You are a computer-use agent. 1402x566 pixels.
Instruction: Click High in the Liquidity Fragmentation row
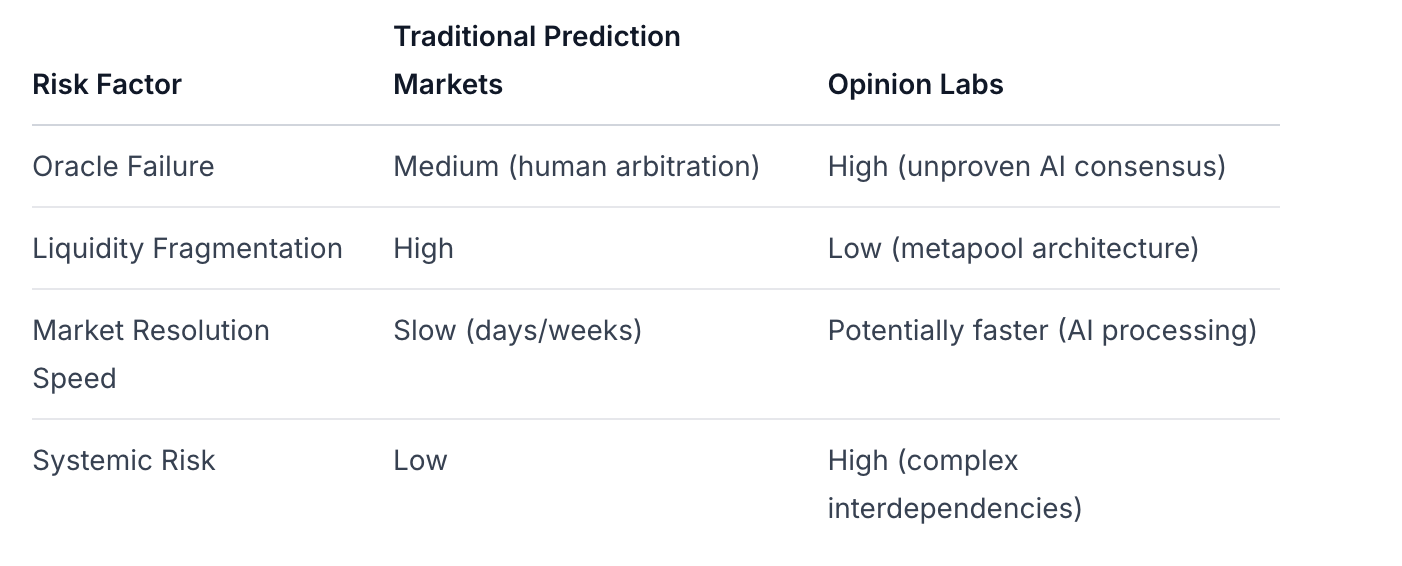coord(423,248)
